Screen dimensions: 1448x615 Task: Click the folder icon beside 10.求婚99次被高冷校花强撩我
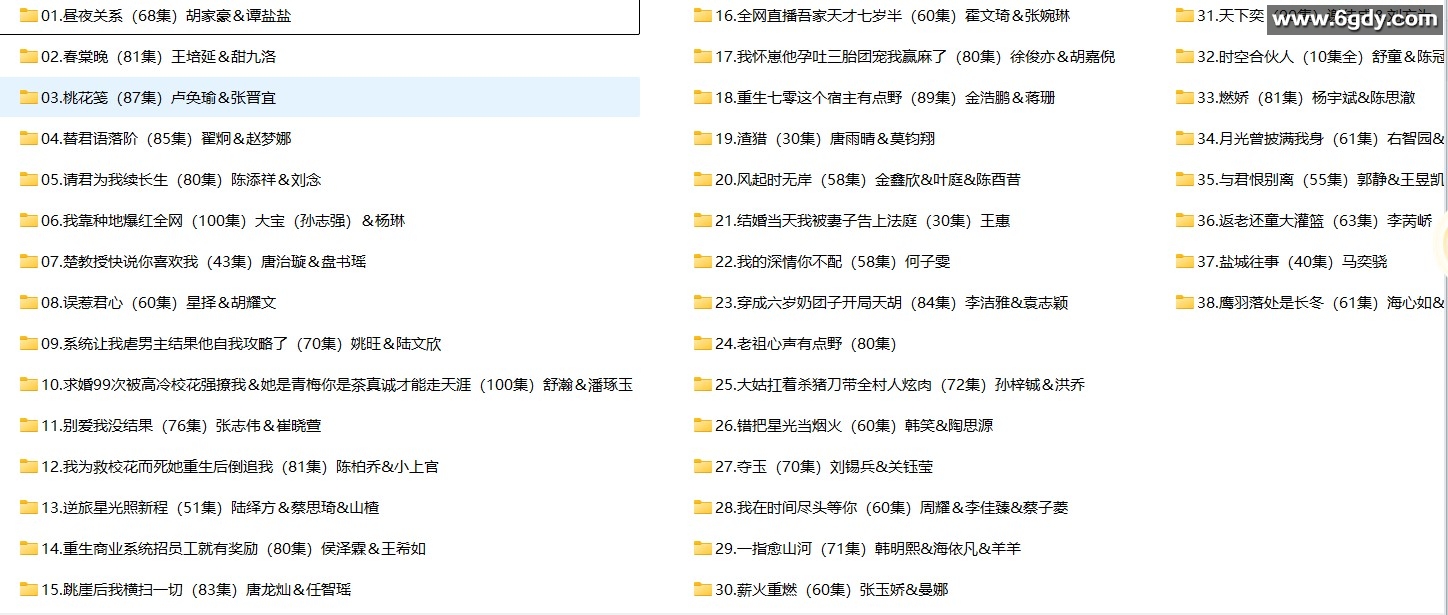(x=27, y=384)
